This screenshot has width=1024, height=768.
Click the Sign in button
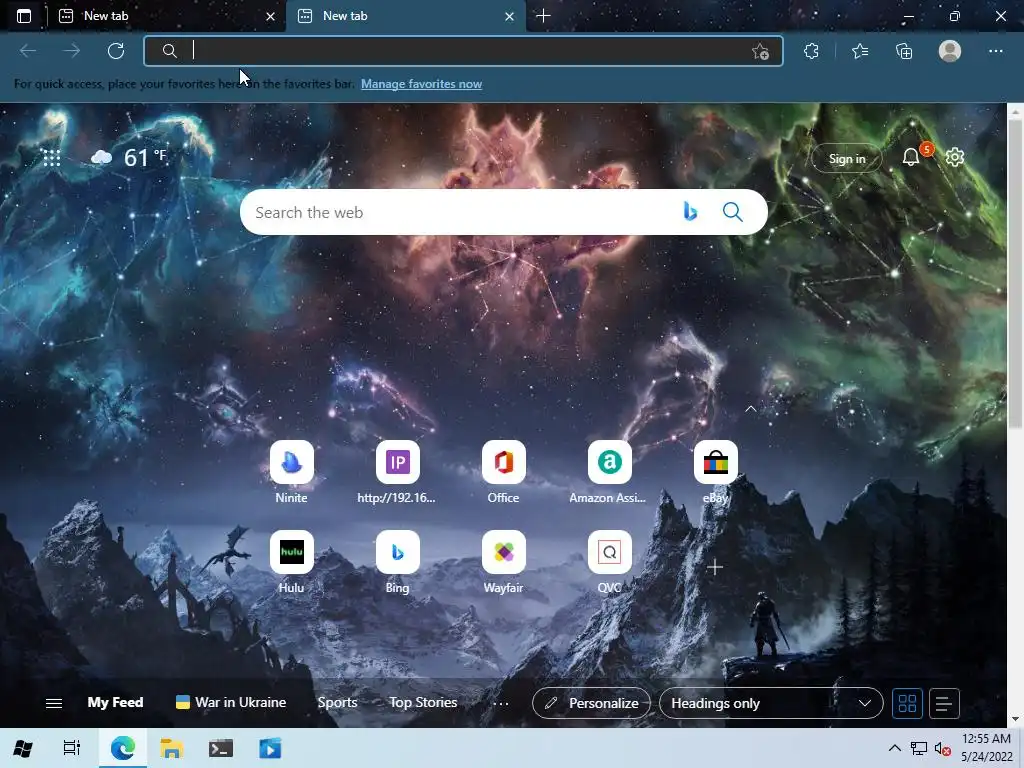click(x=846, y=159)
